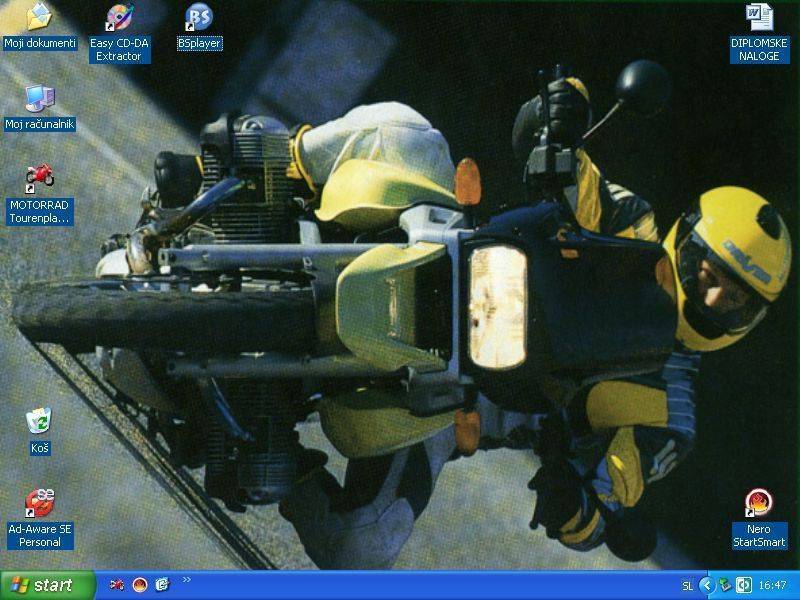Select the Moj računalnik desktop icon
The image size is (800, 600).
[x=40, y=98]
